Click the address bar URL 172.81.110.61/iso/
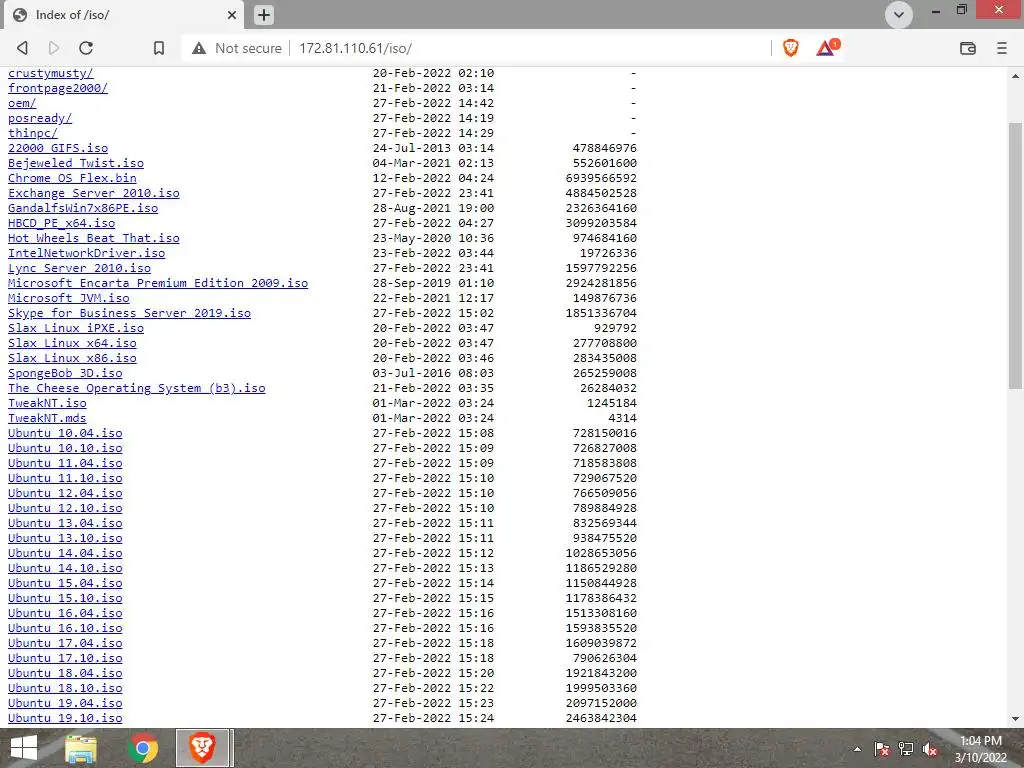Screen dimensions: 1024x768 point(355,48)
